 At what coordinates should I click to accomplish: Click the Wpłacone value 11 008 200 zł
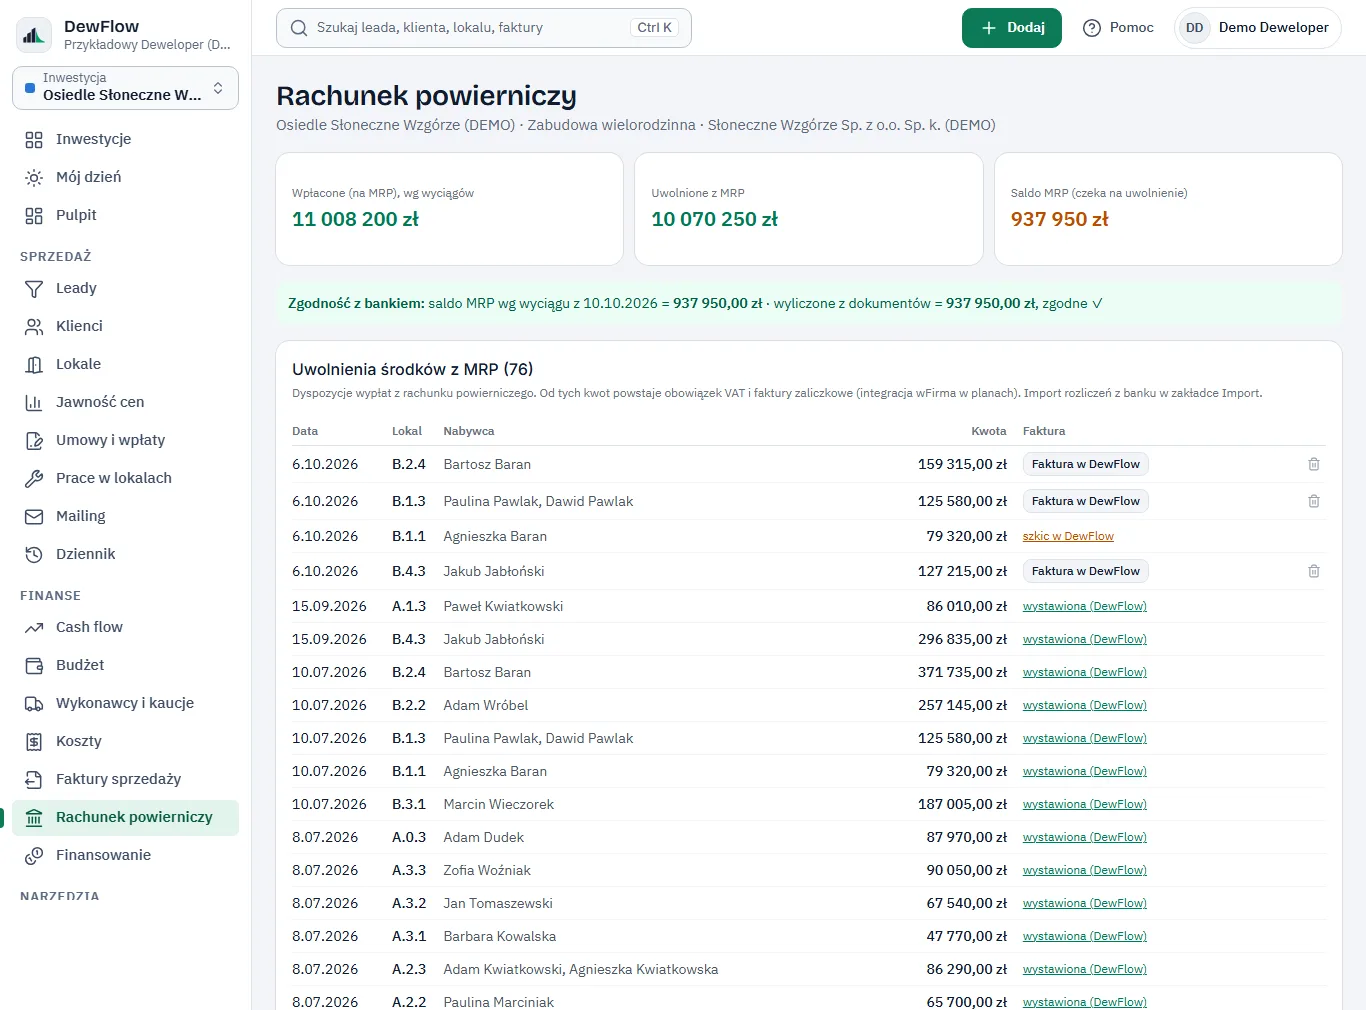click(x=355, y=219)
